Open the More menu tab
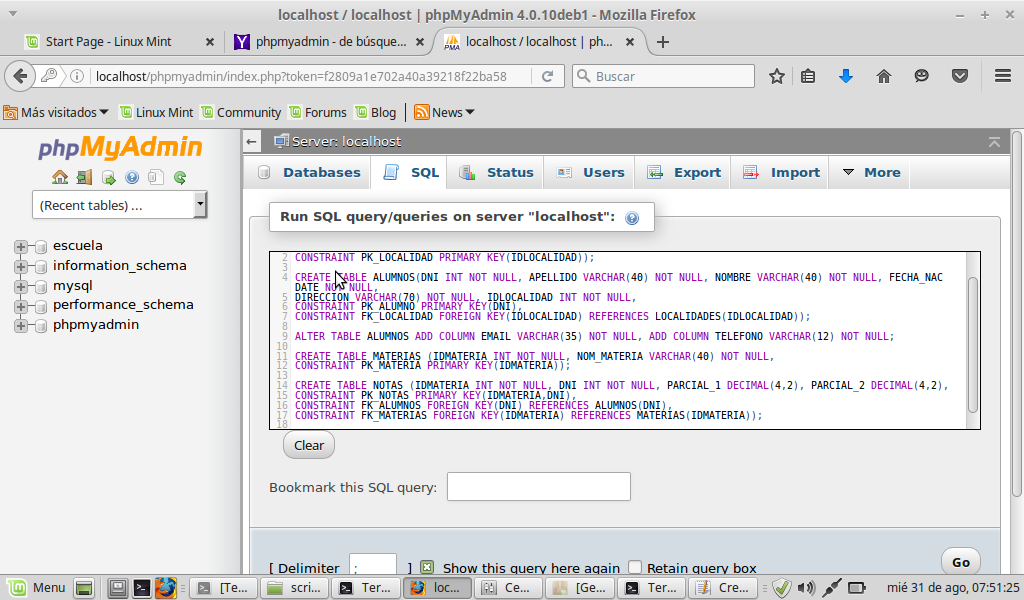Image resolution: width=1024 pixels, height=600 pixels. click(871, 172)
